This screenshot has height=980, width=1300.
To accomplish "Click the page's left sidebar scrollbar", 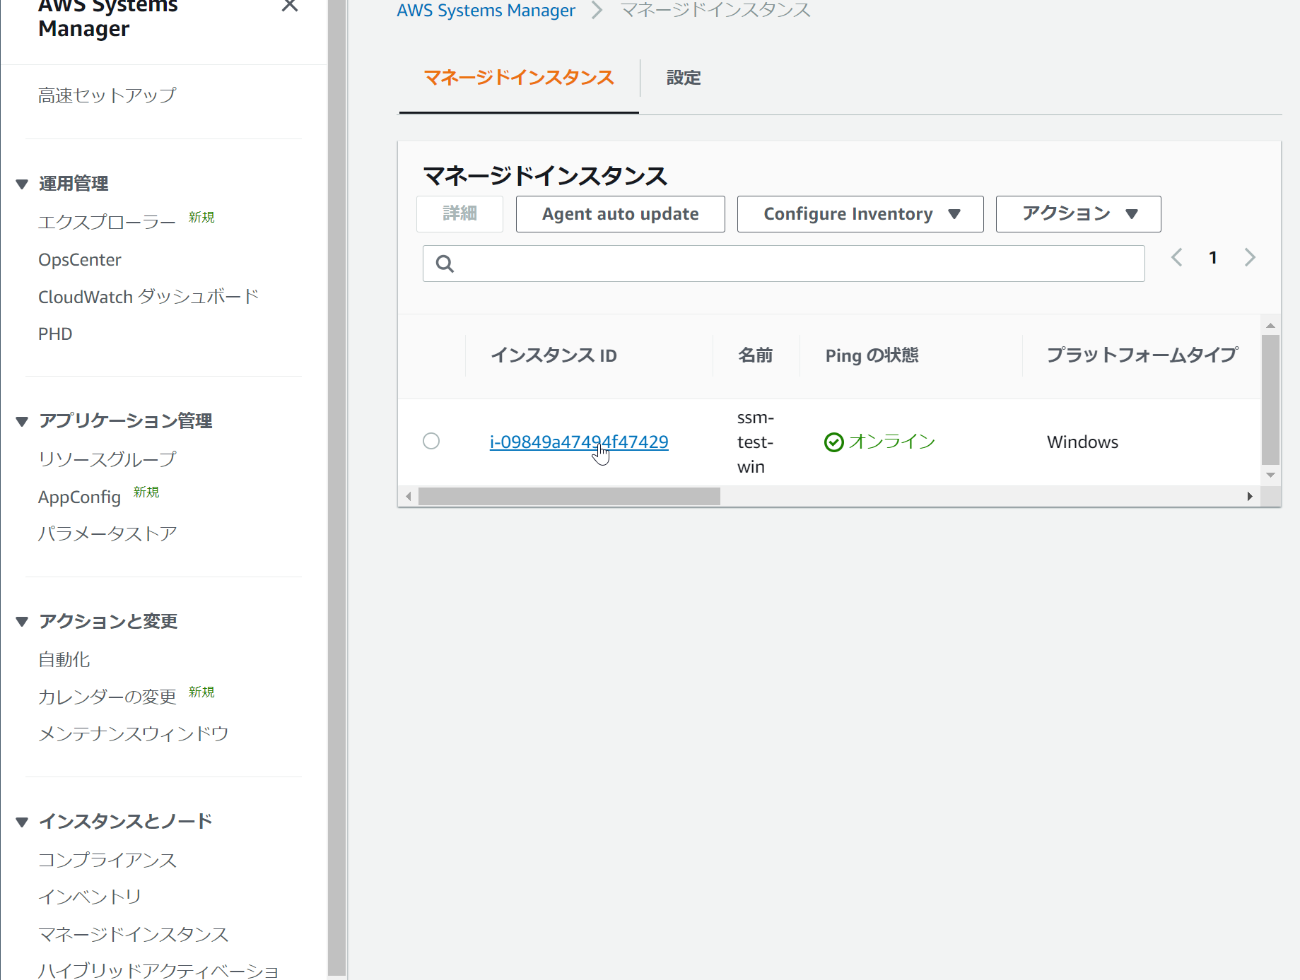I will tap(337, 490).
